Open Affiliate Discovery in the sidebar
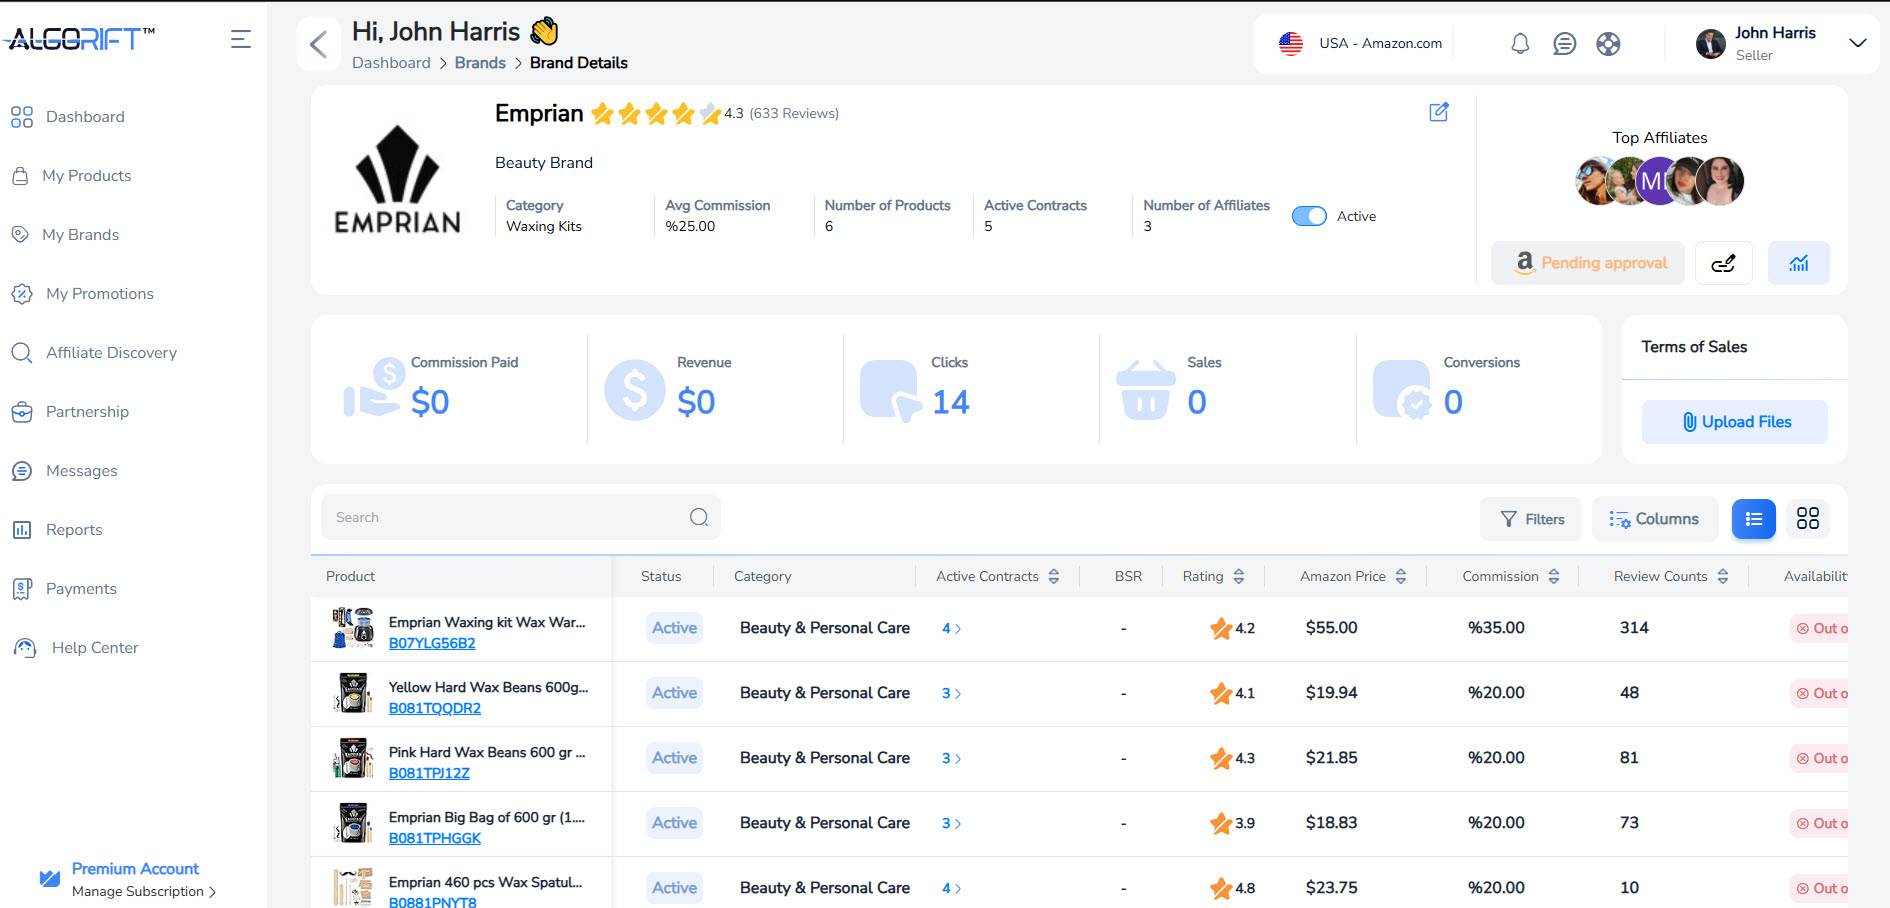Screen dimensions: 1890x908 tap(111, 353)
